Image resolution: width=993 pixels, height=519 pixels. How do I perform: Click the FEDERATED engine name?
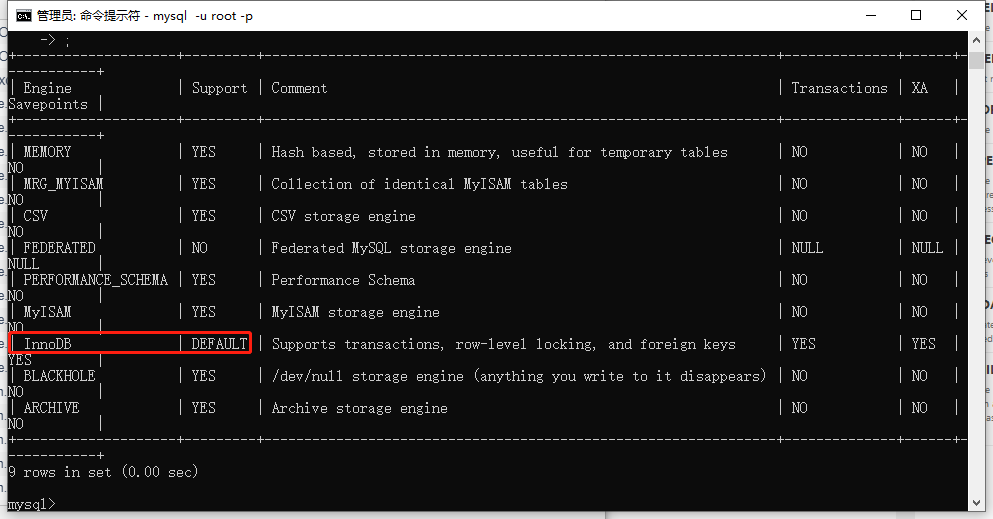pos(59,248)
